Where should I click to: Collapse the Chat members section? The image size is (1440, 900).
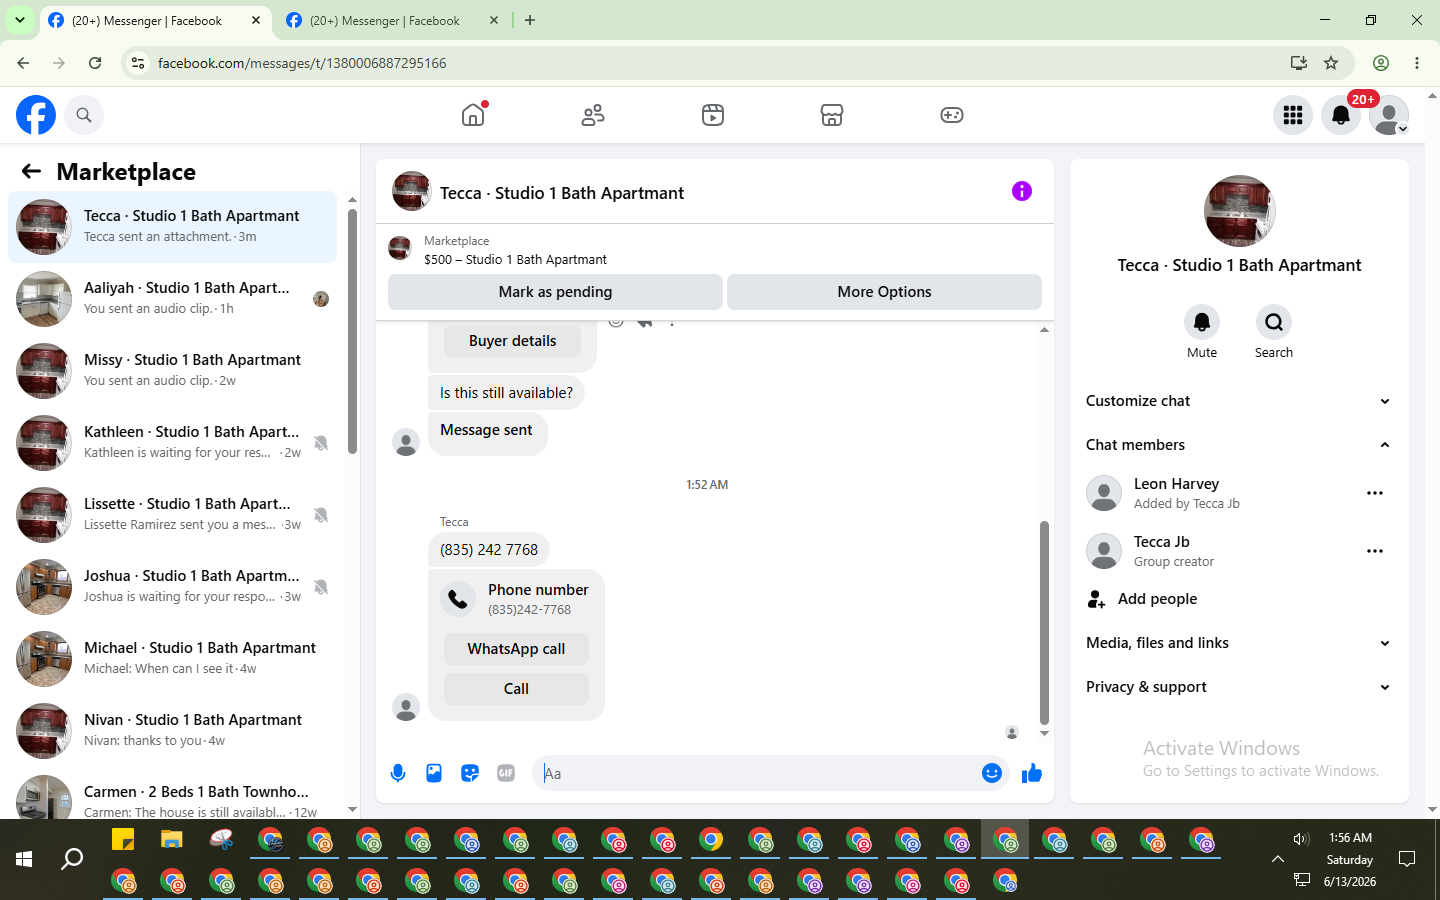(1239, 445)
